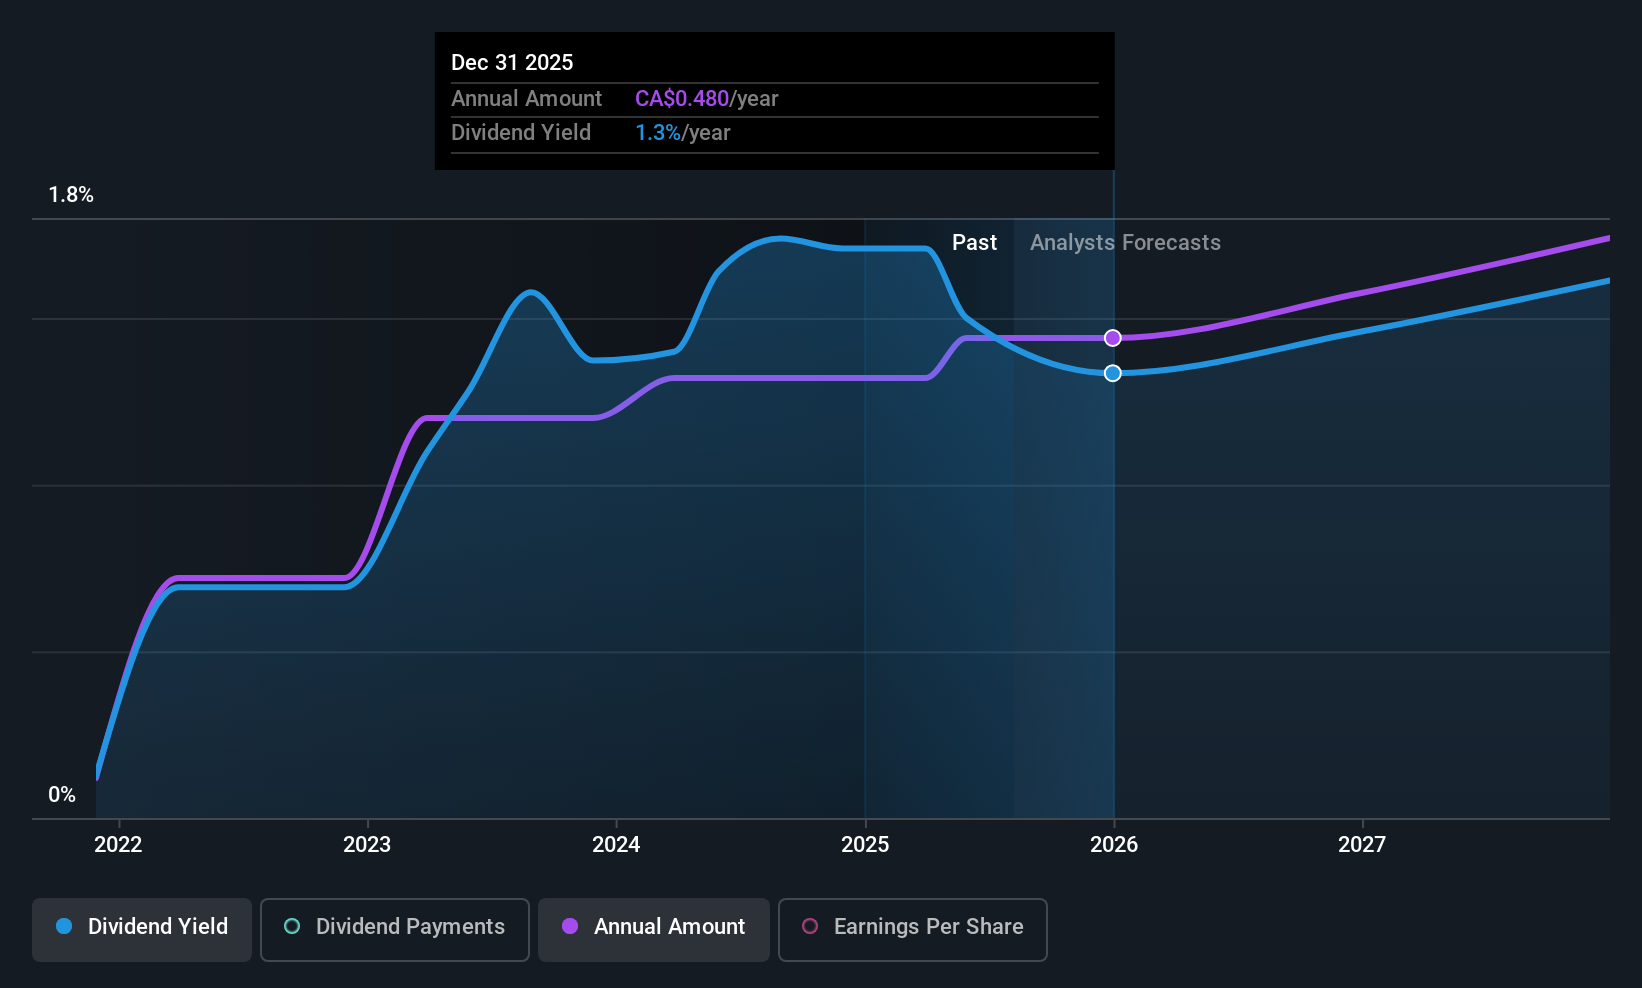Click the 2025 x-axis label
1642x988 pixels.
pyautogui.click(x=865, y=844)
